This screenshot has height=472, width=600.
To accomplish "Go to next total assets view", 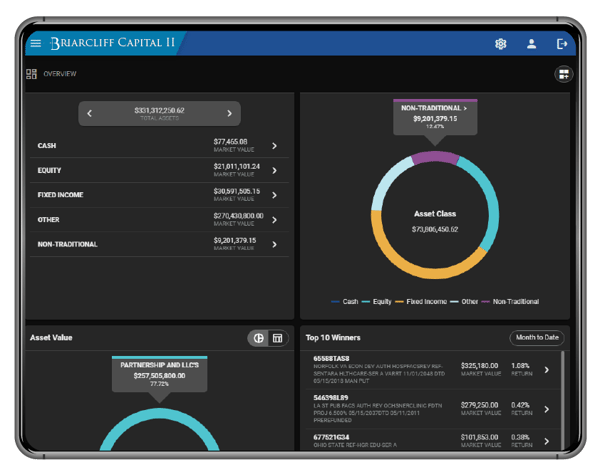I will (x=229, y=113).
